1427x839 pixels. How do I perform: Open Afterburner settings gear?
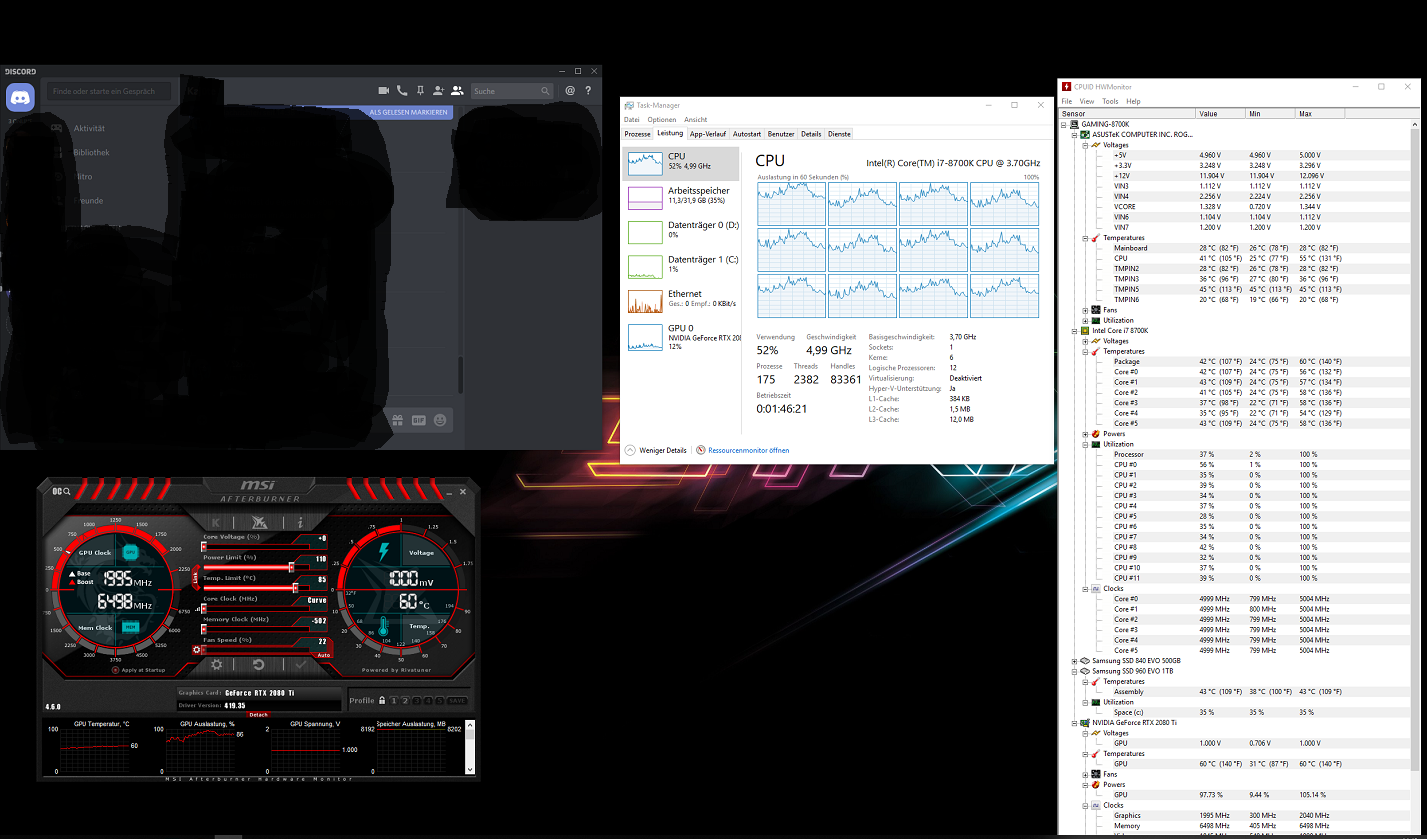click(217, 665)
